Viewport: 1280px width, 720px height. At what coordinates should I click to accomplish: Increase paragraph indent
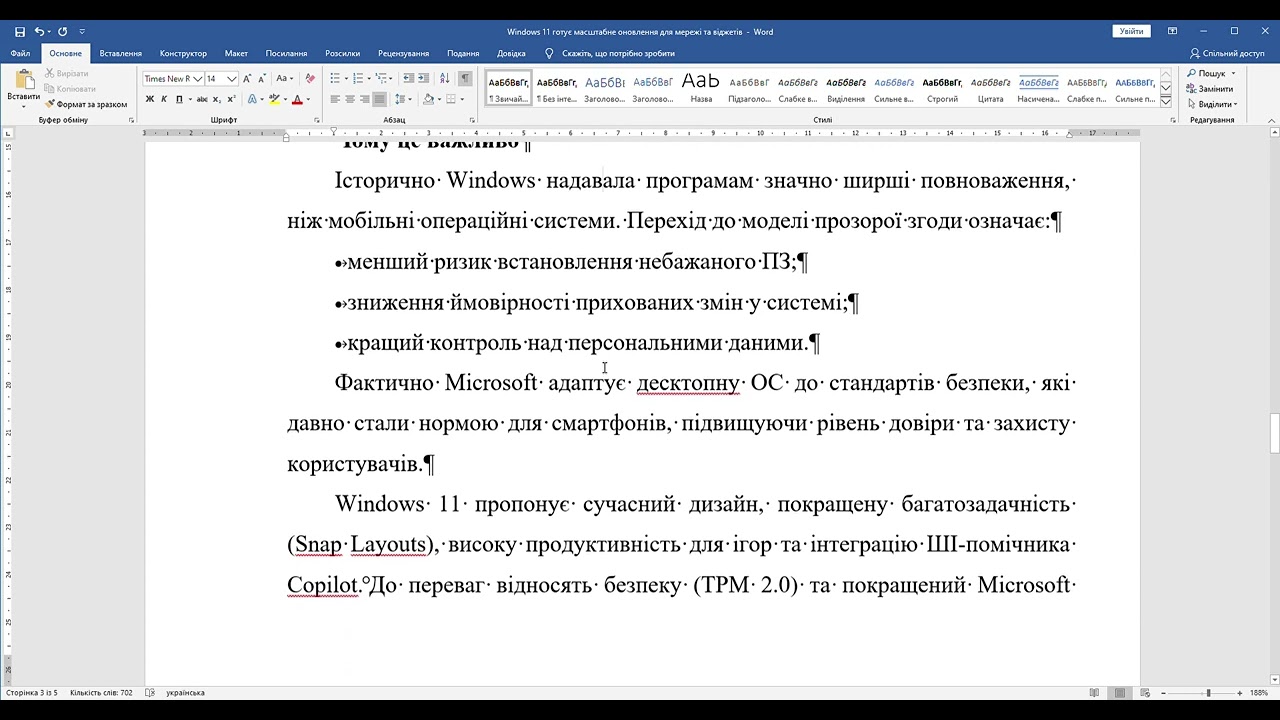424,78
